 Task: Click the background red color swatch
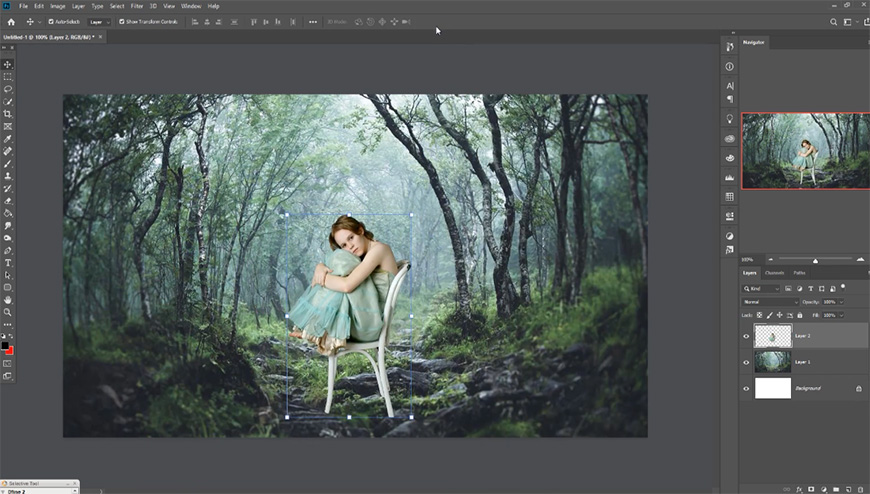point(11,351)
